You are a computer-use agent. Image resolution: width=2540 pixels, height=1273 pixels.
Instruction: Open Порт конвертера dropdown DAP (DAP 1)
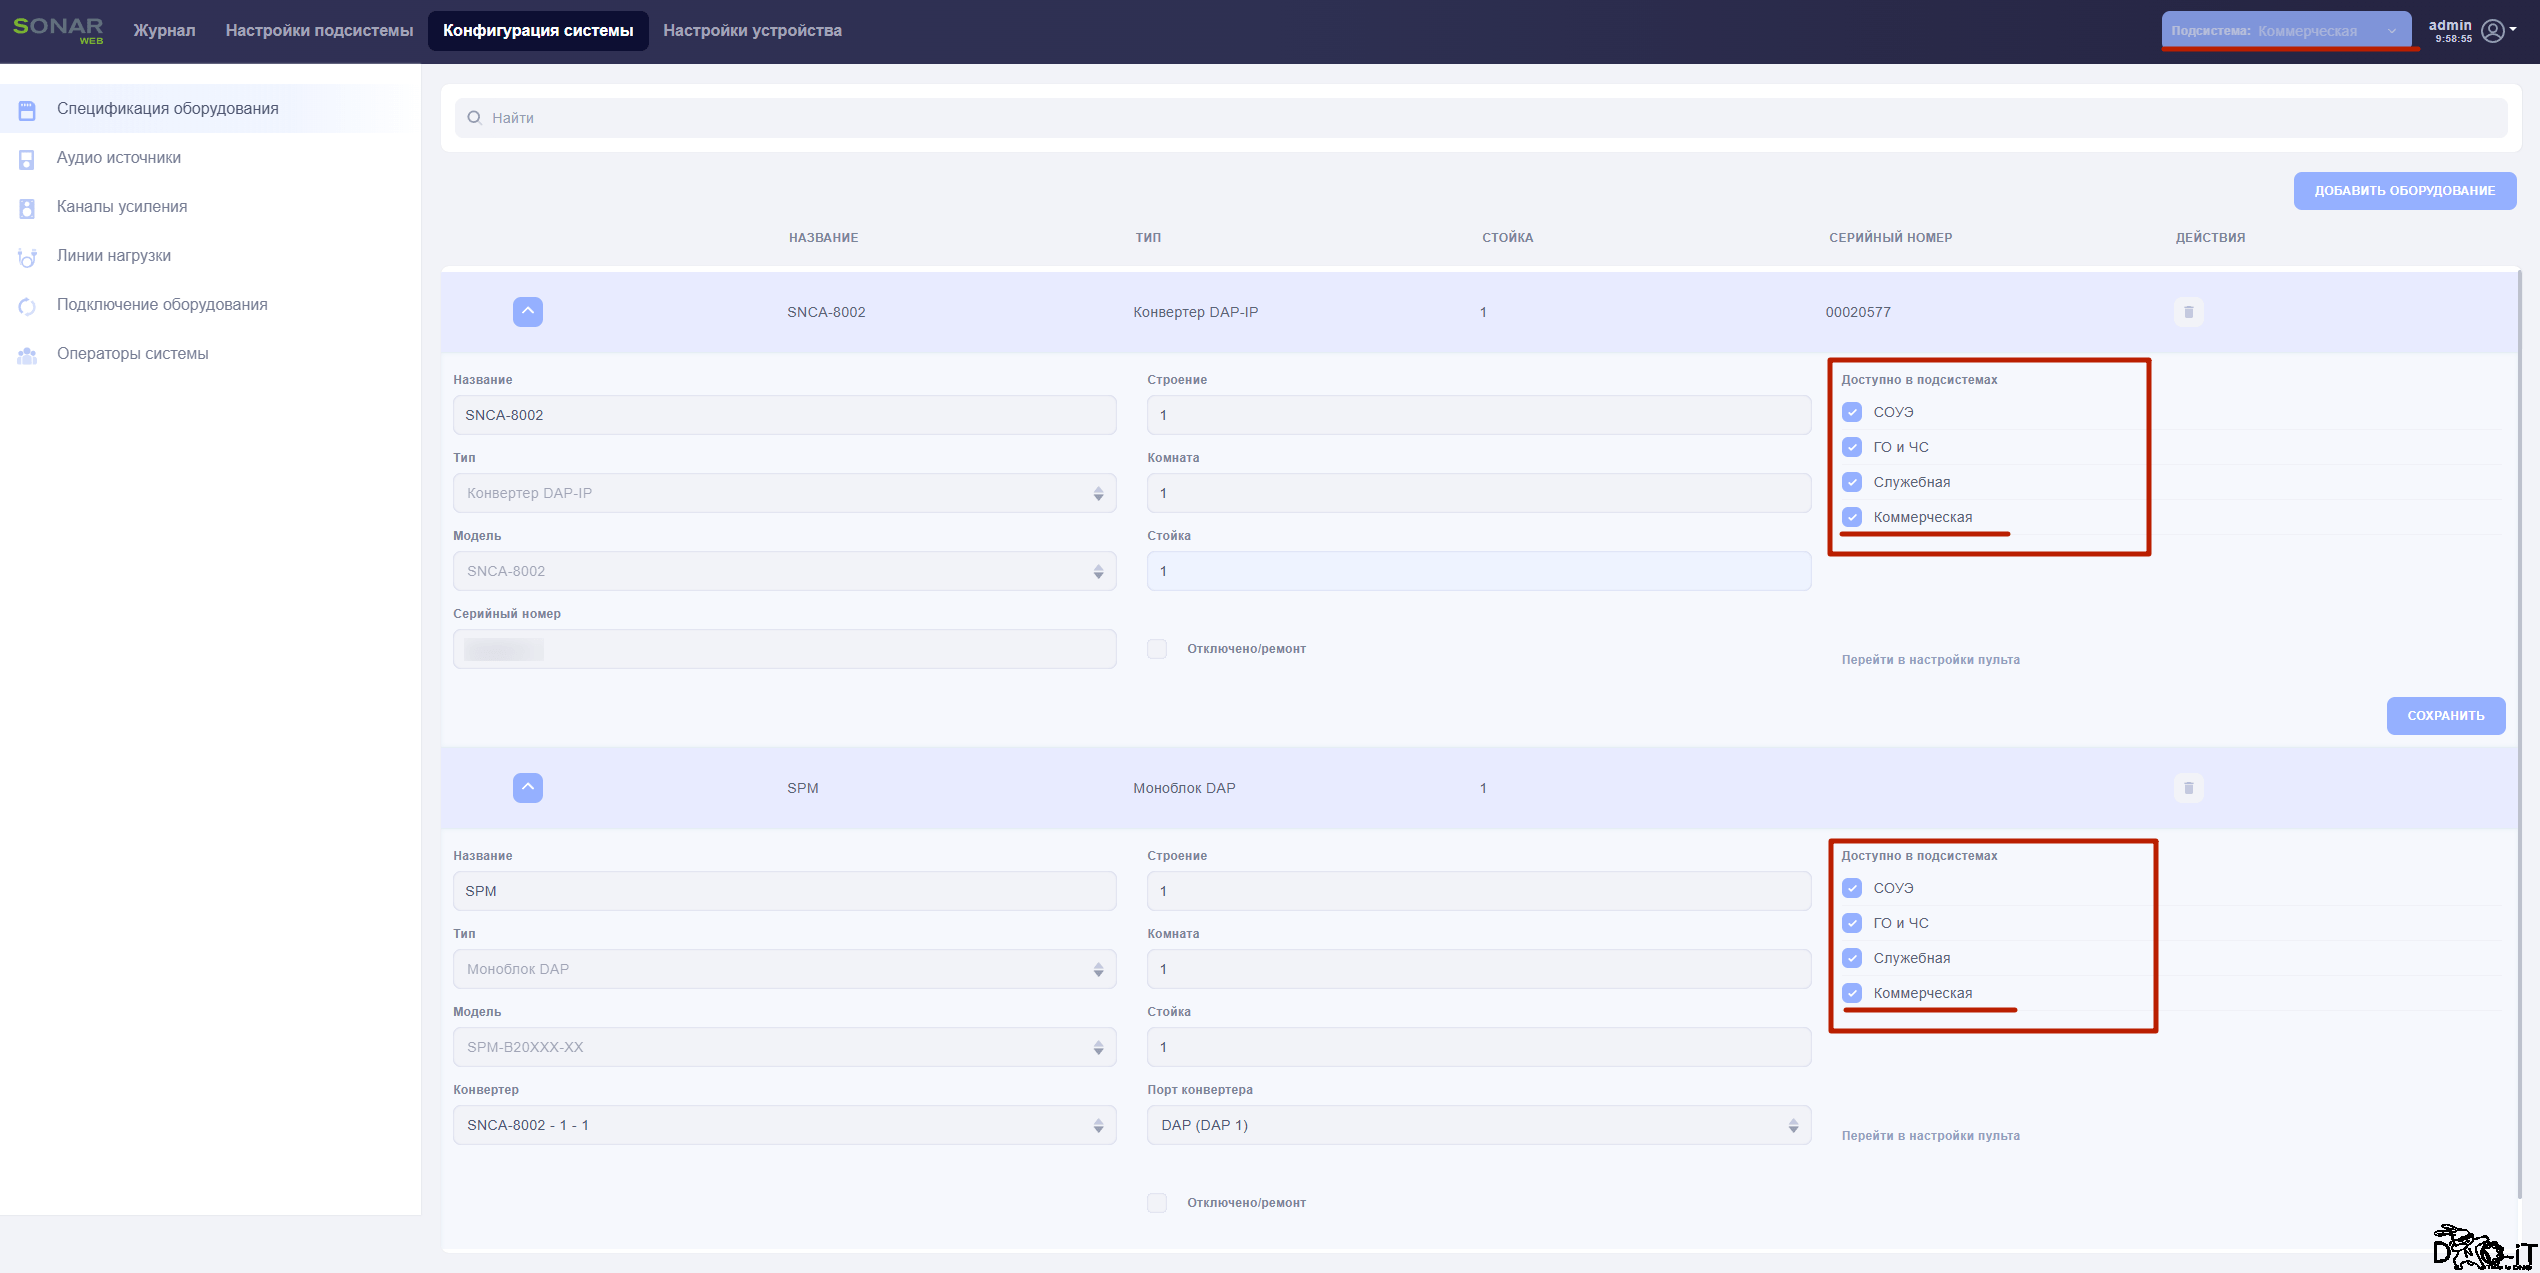pyautogui.click(x=1479, y=1125)
